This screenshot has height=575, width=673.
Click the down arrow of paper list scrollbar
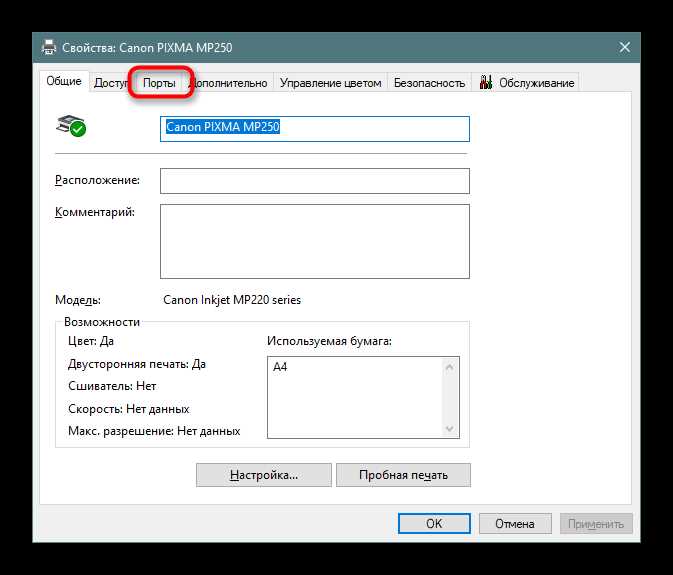[449, 428]
